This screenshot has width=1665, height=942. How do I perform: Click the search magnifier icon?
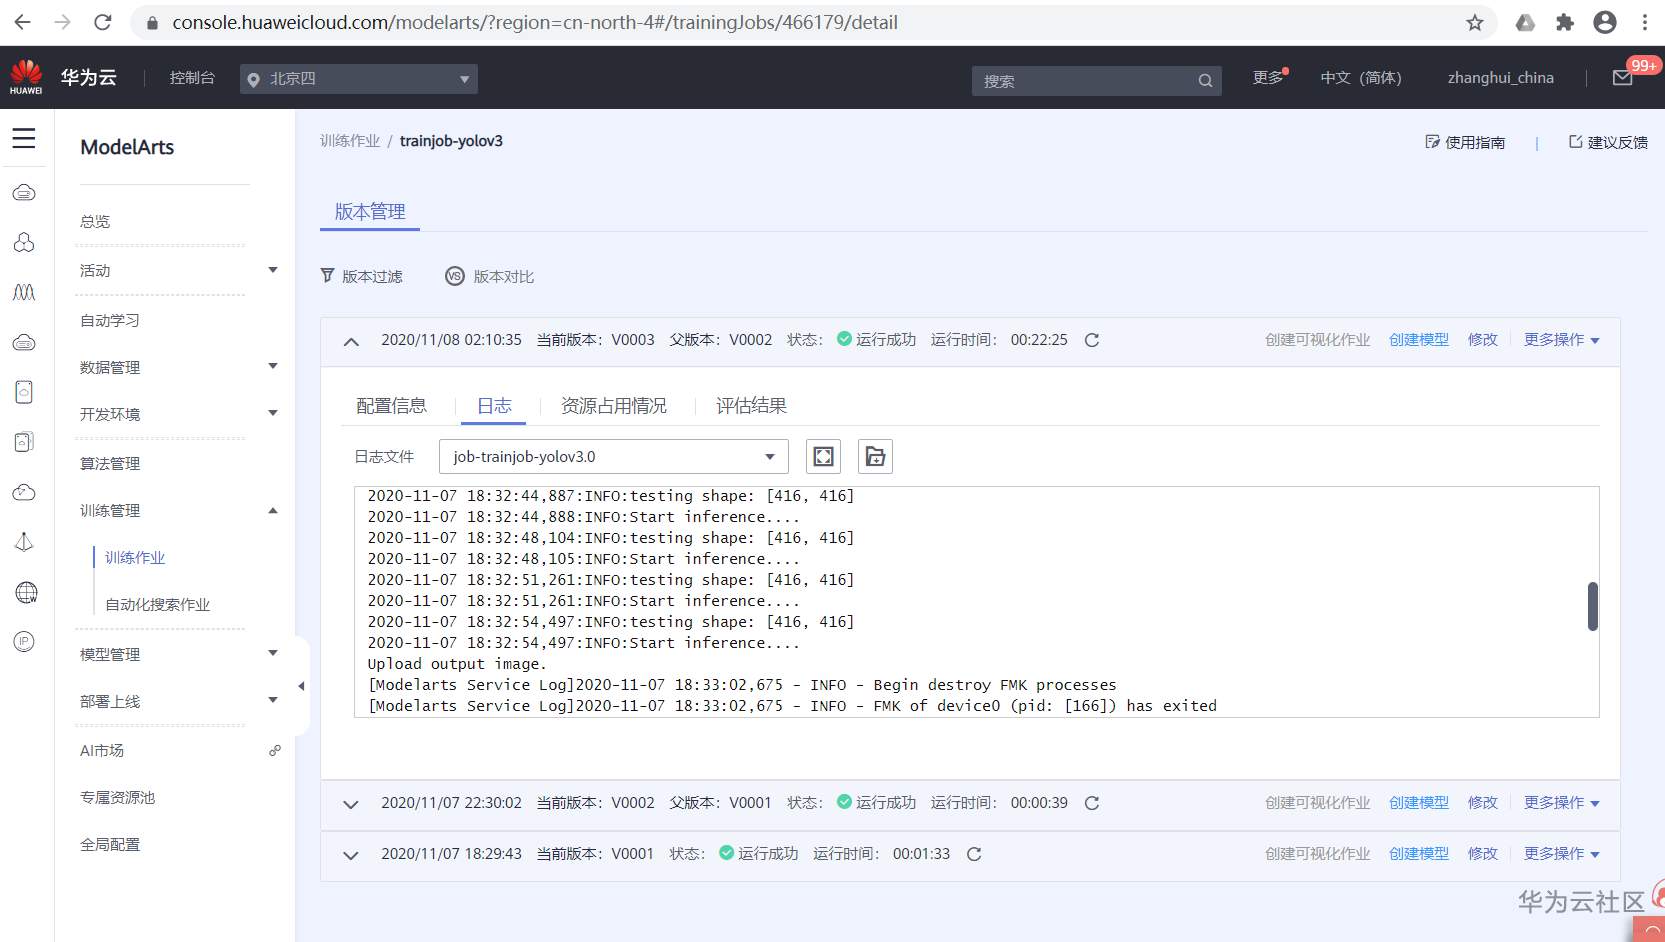click(1205, 81)
